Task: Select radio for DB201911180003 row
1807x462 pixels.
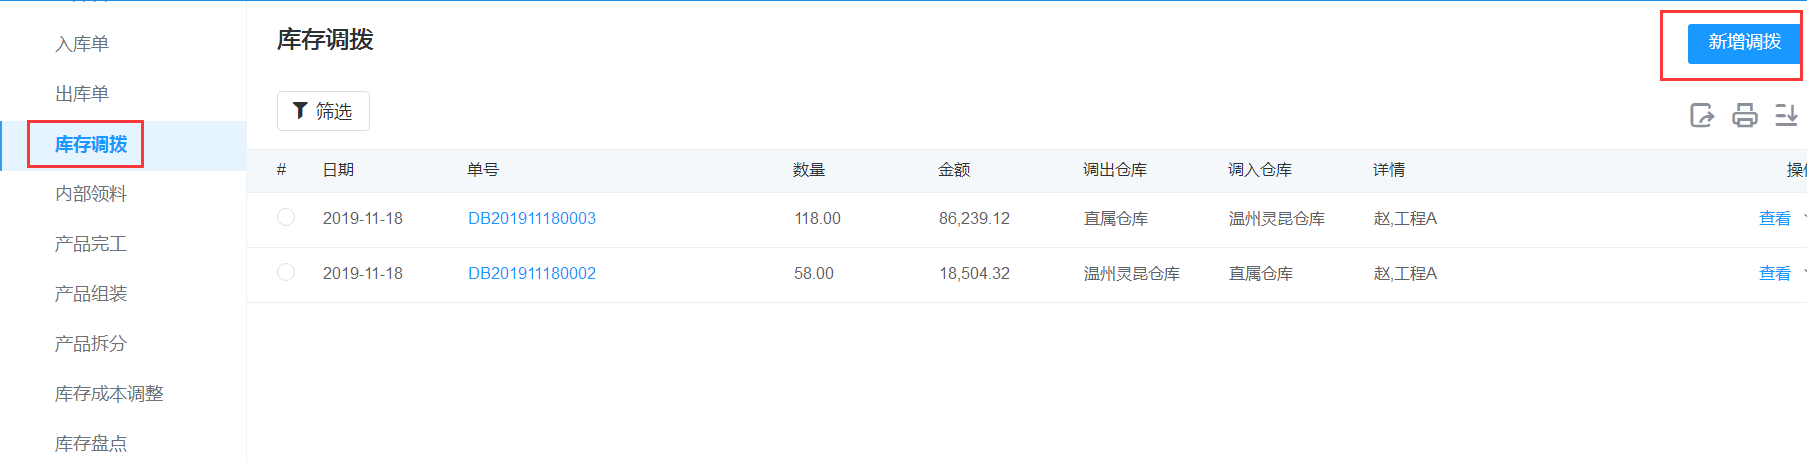Action: click(x=286, y=217)
